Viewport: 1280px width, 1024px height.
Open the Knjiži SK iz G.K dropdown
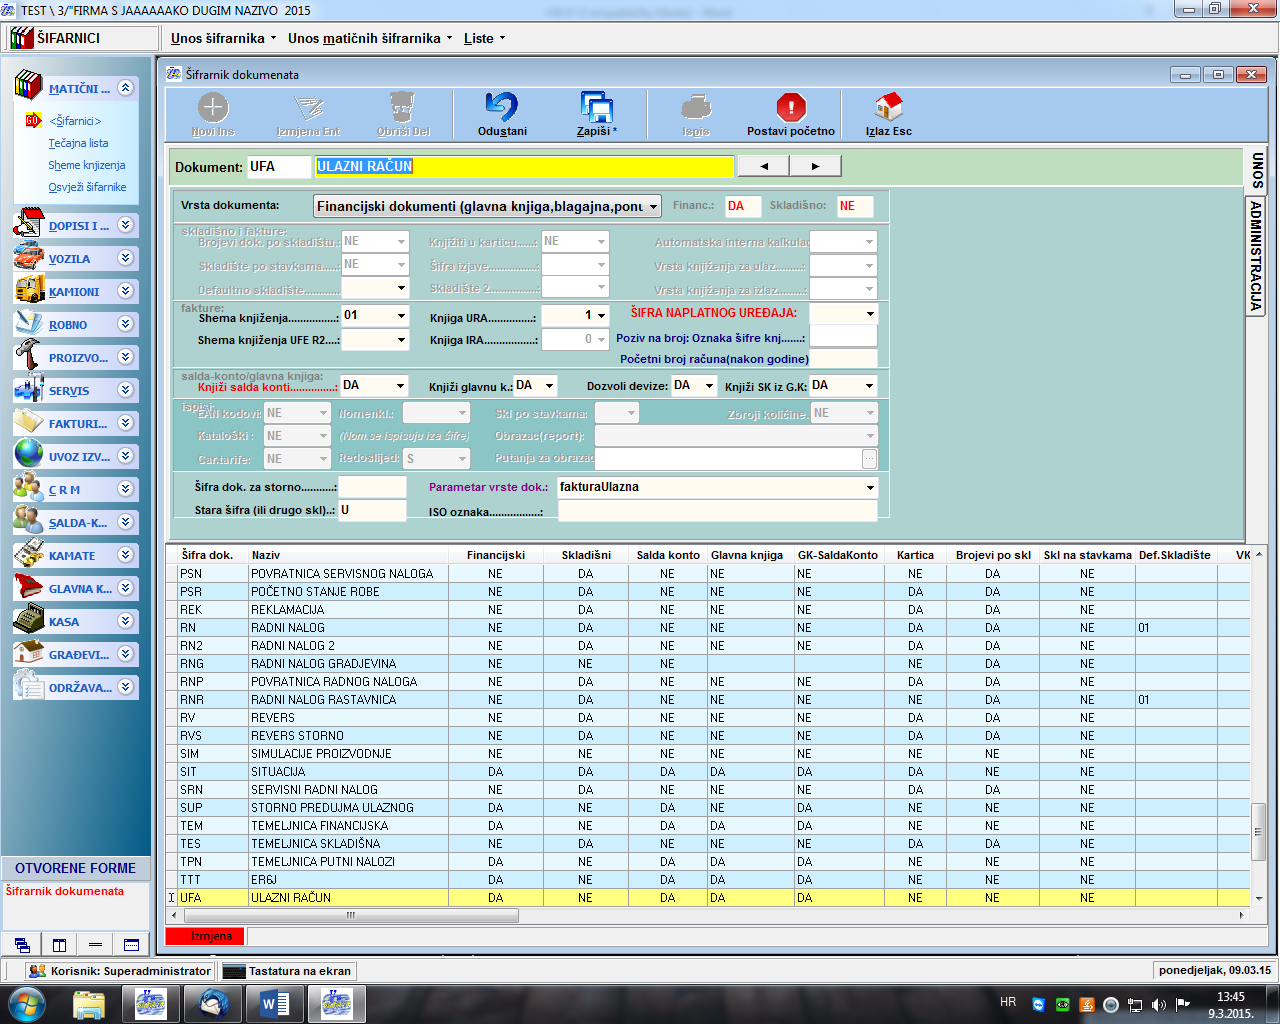click(870, 386)
